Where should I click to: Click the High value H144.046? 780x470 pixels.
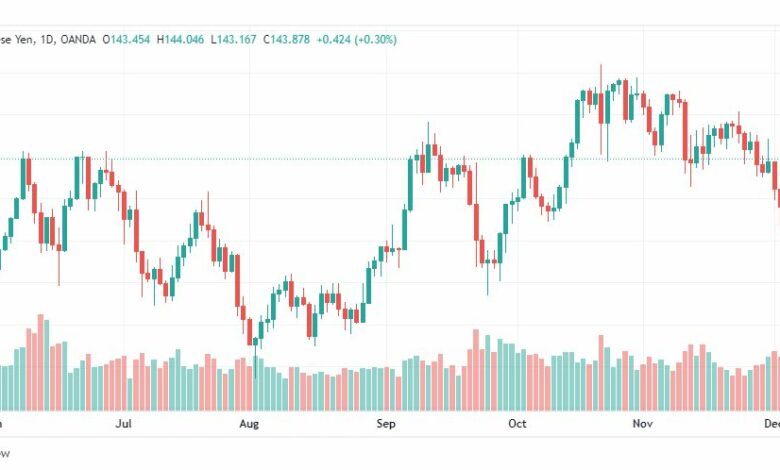[180, 39]
